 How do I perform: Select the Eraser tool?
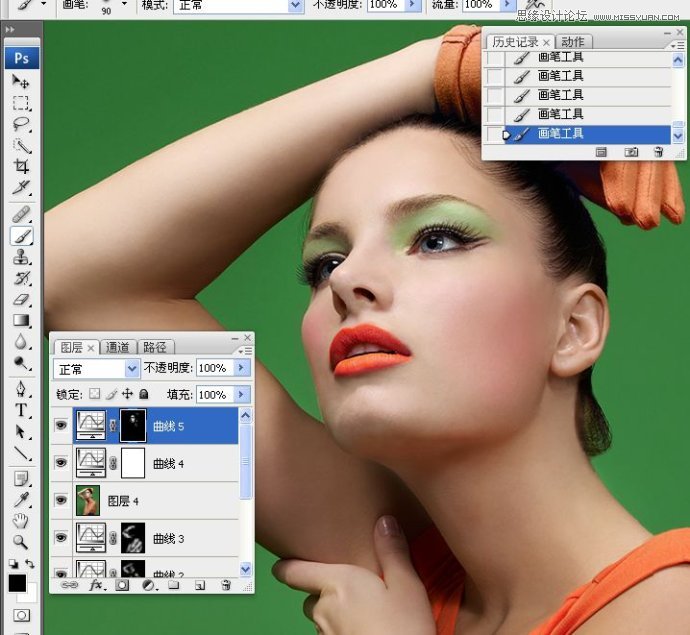coord(20,299)
